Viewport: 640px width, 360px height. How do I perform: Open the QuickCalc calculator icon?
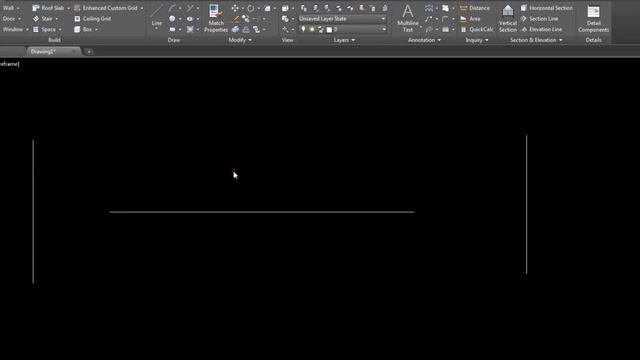[463, 29]
